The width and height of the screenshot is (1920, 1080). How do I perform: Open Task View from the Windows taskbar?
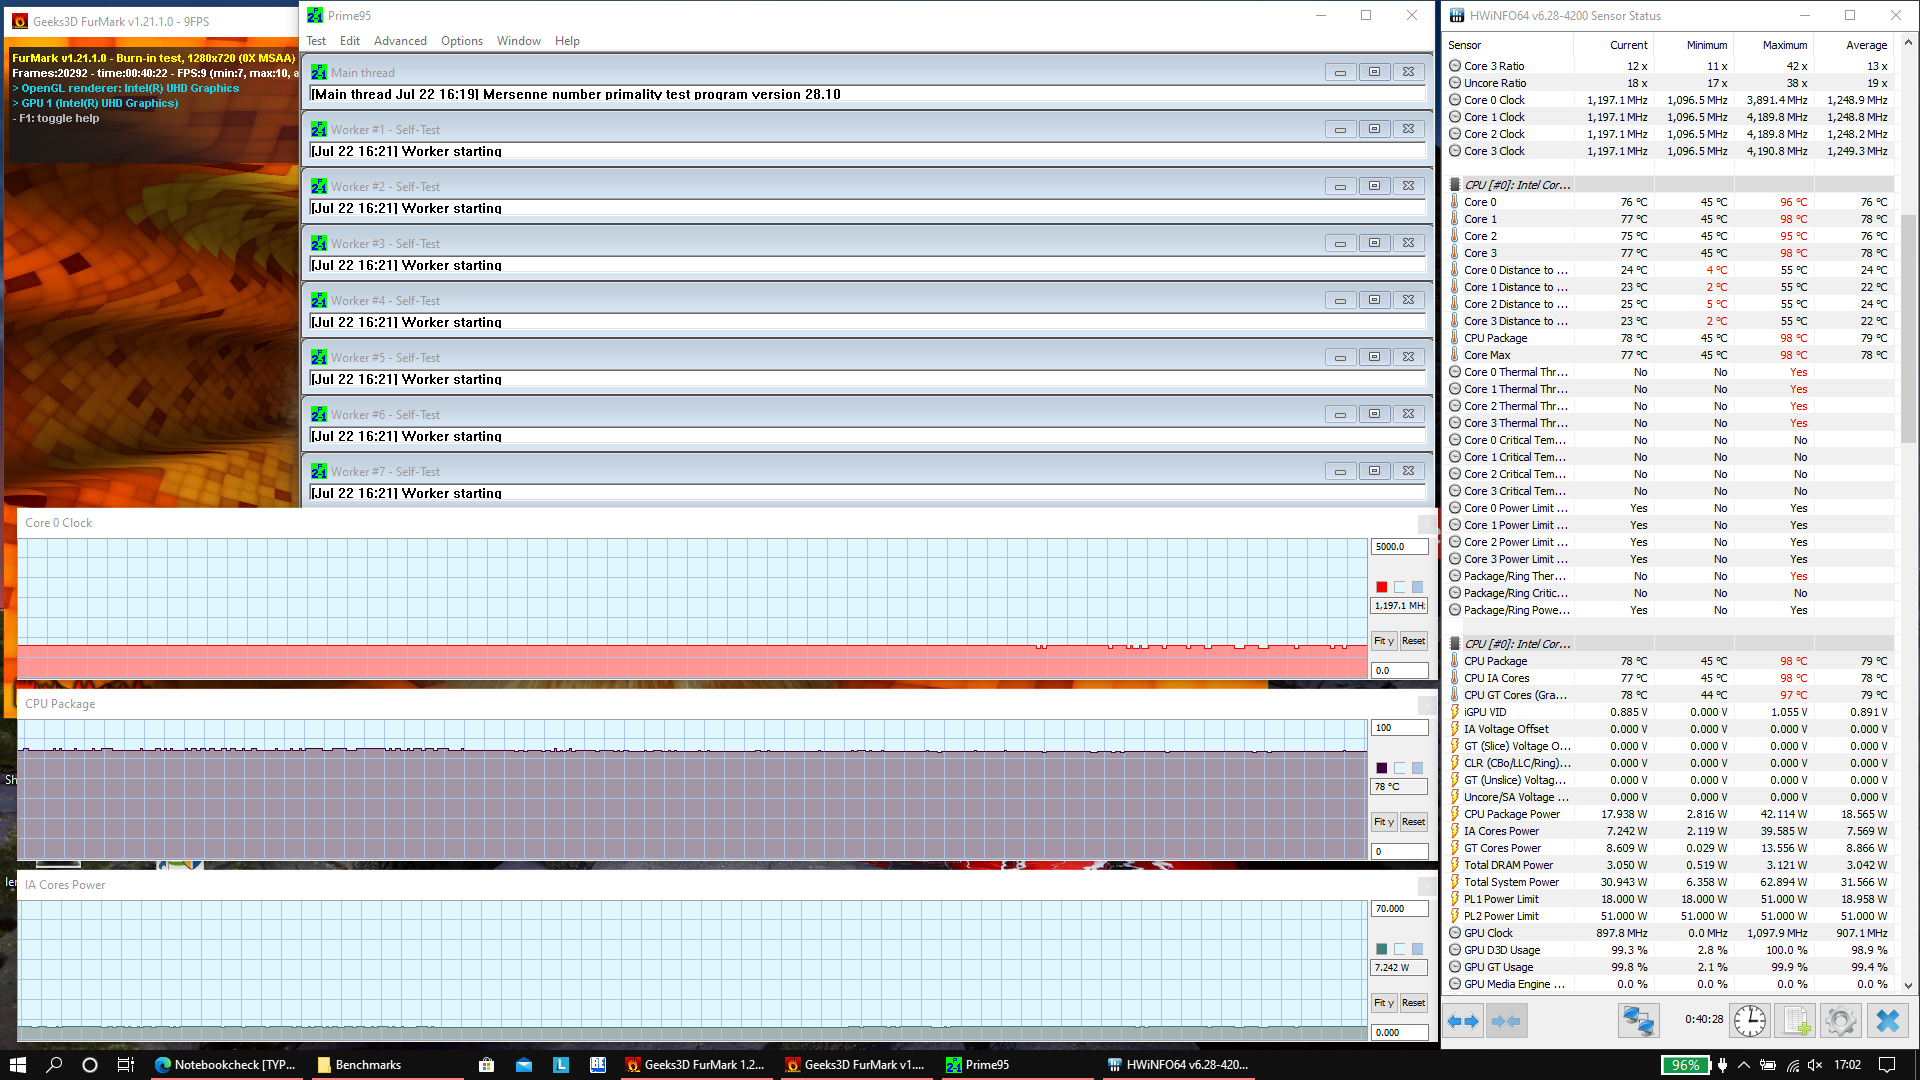[x=126, y=1065]
